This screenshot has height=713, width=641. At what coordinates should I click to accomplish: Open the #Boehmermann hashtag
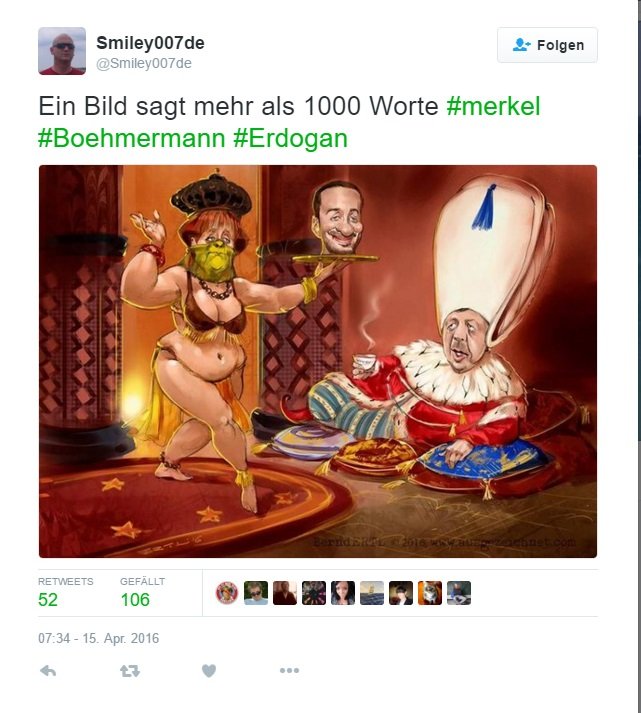coord(132,138)
